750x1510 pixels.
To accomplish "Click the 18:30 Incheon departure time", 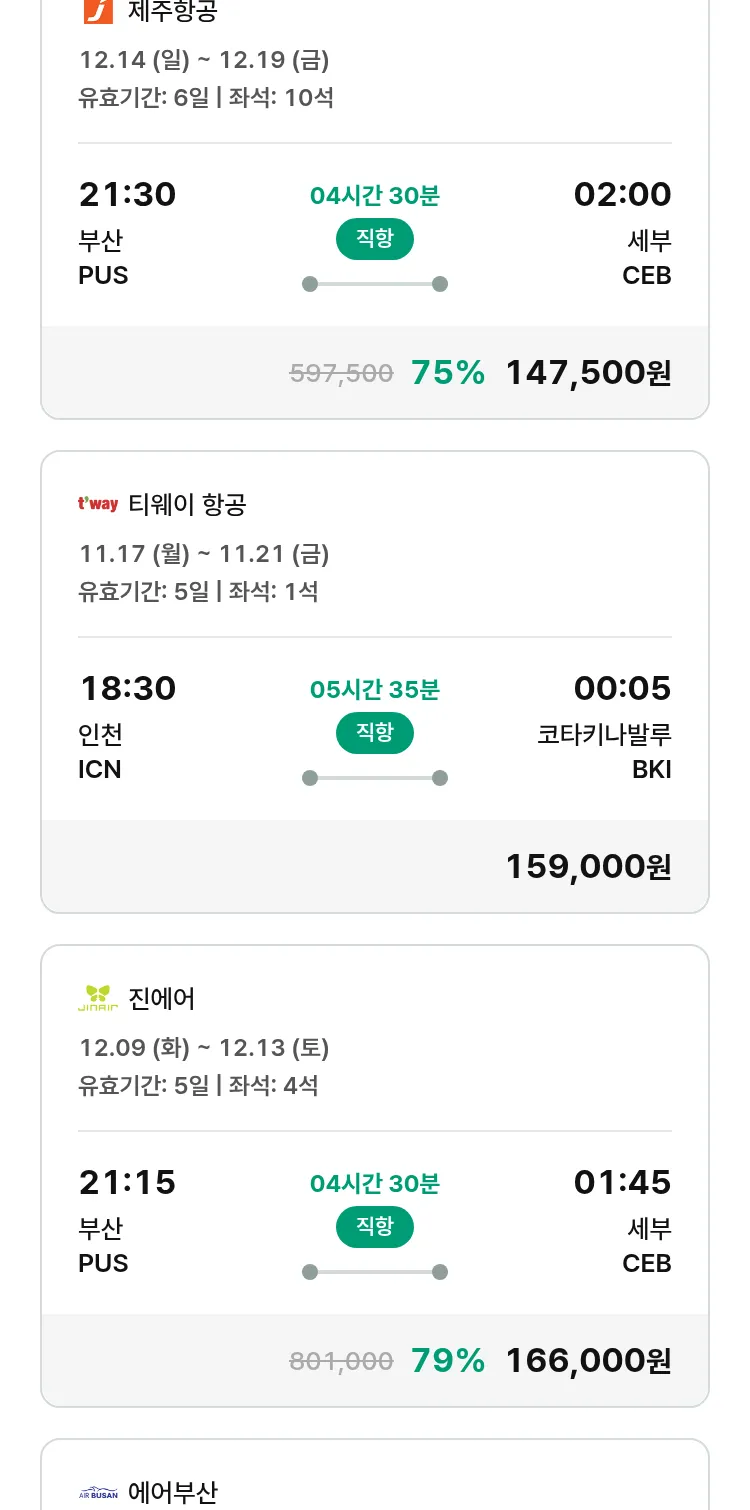I will pyautogui.click(x=128, y=689).
